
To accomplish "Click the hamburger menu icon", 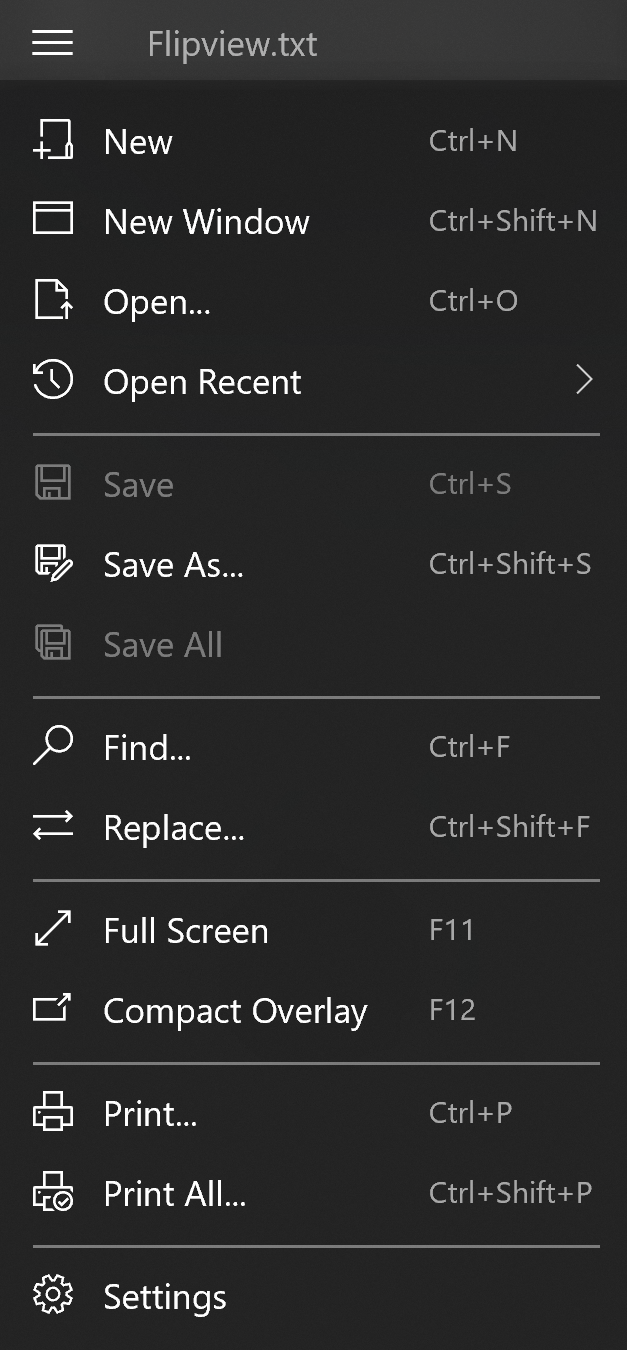I will pos(52,43).
